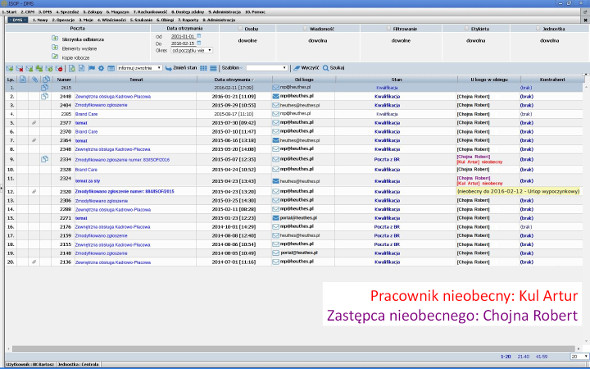
Task: Click the Szukaj magnifier search button
Action: pos(333,68)
